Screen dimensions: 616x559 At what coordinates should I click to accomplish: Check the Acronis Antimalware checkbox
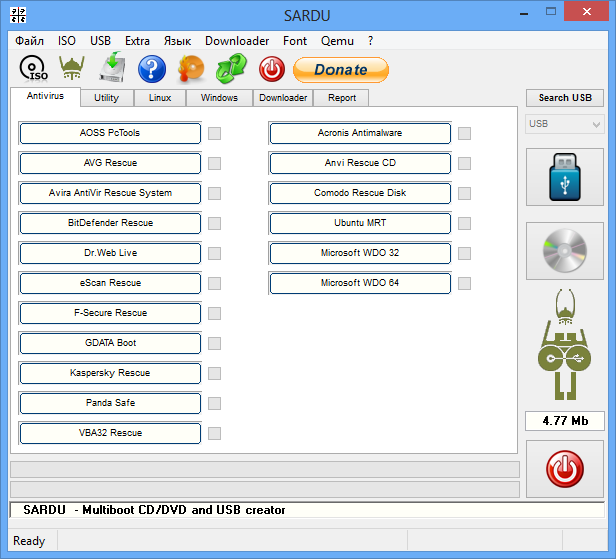coord(464,133)
